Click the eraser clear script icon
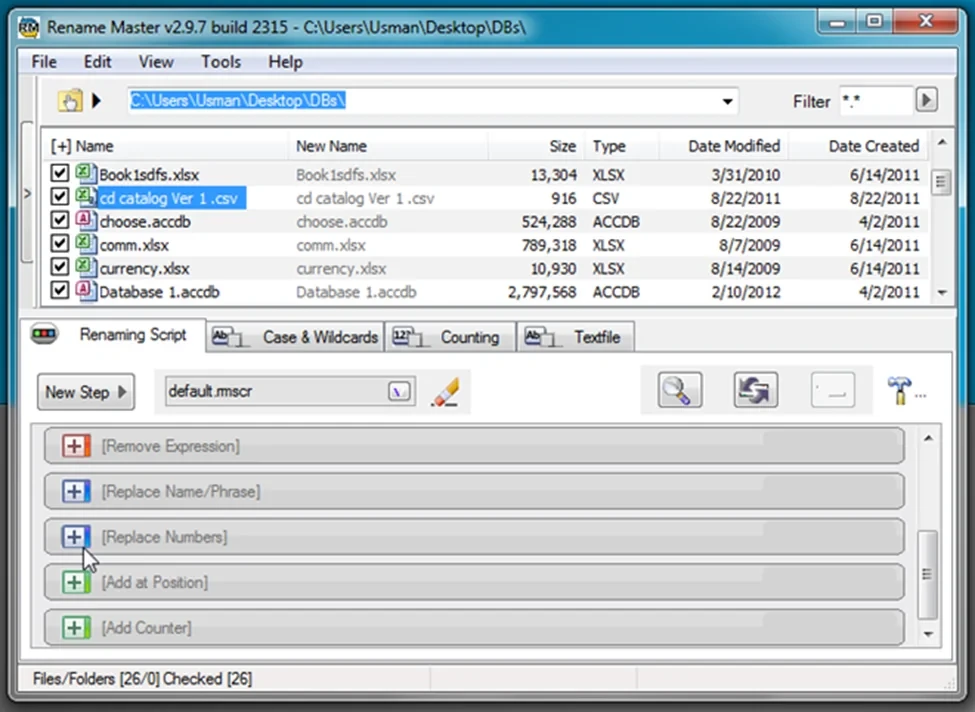The height and width of the screenshot is (712, 975). (x=444, y=392)
